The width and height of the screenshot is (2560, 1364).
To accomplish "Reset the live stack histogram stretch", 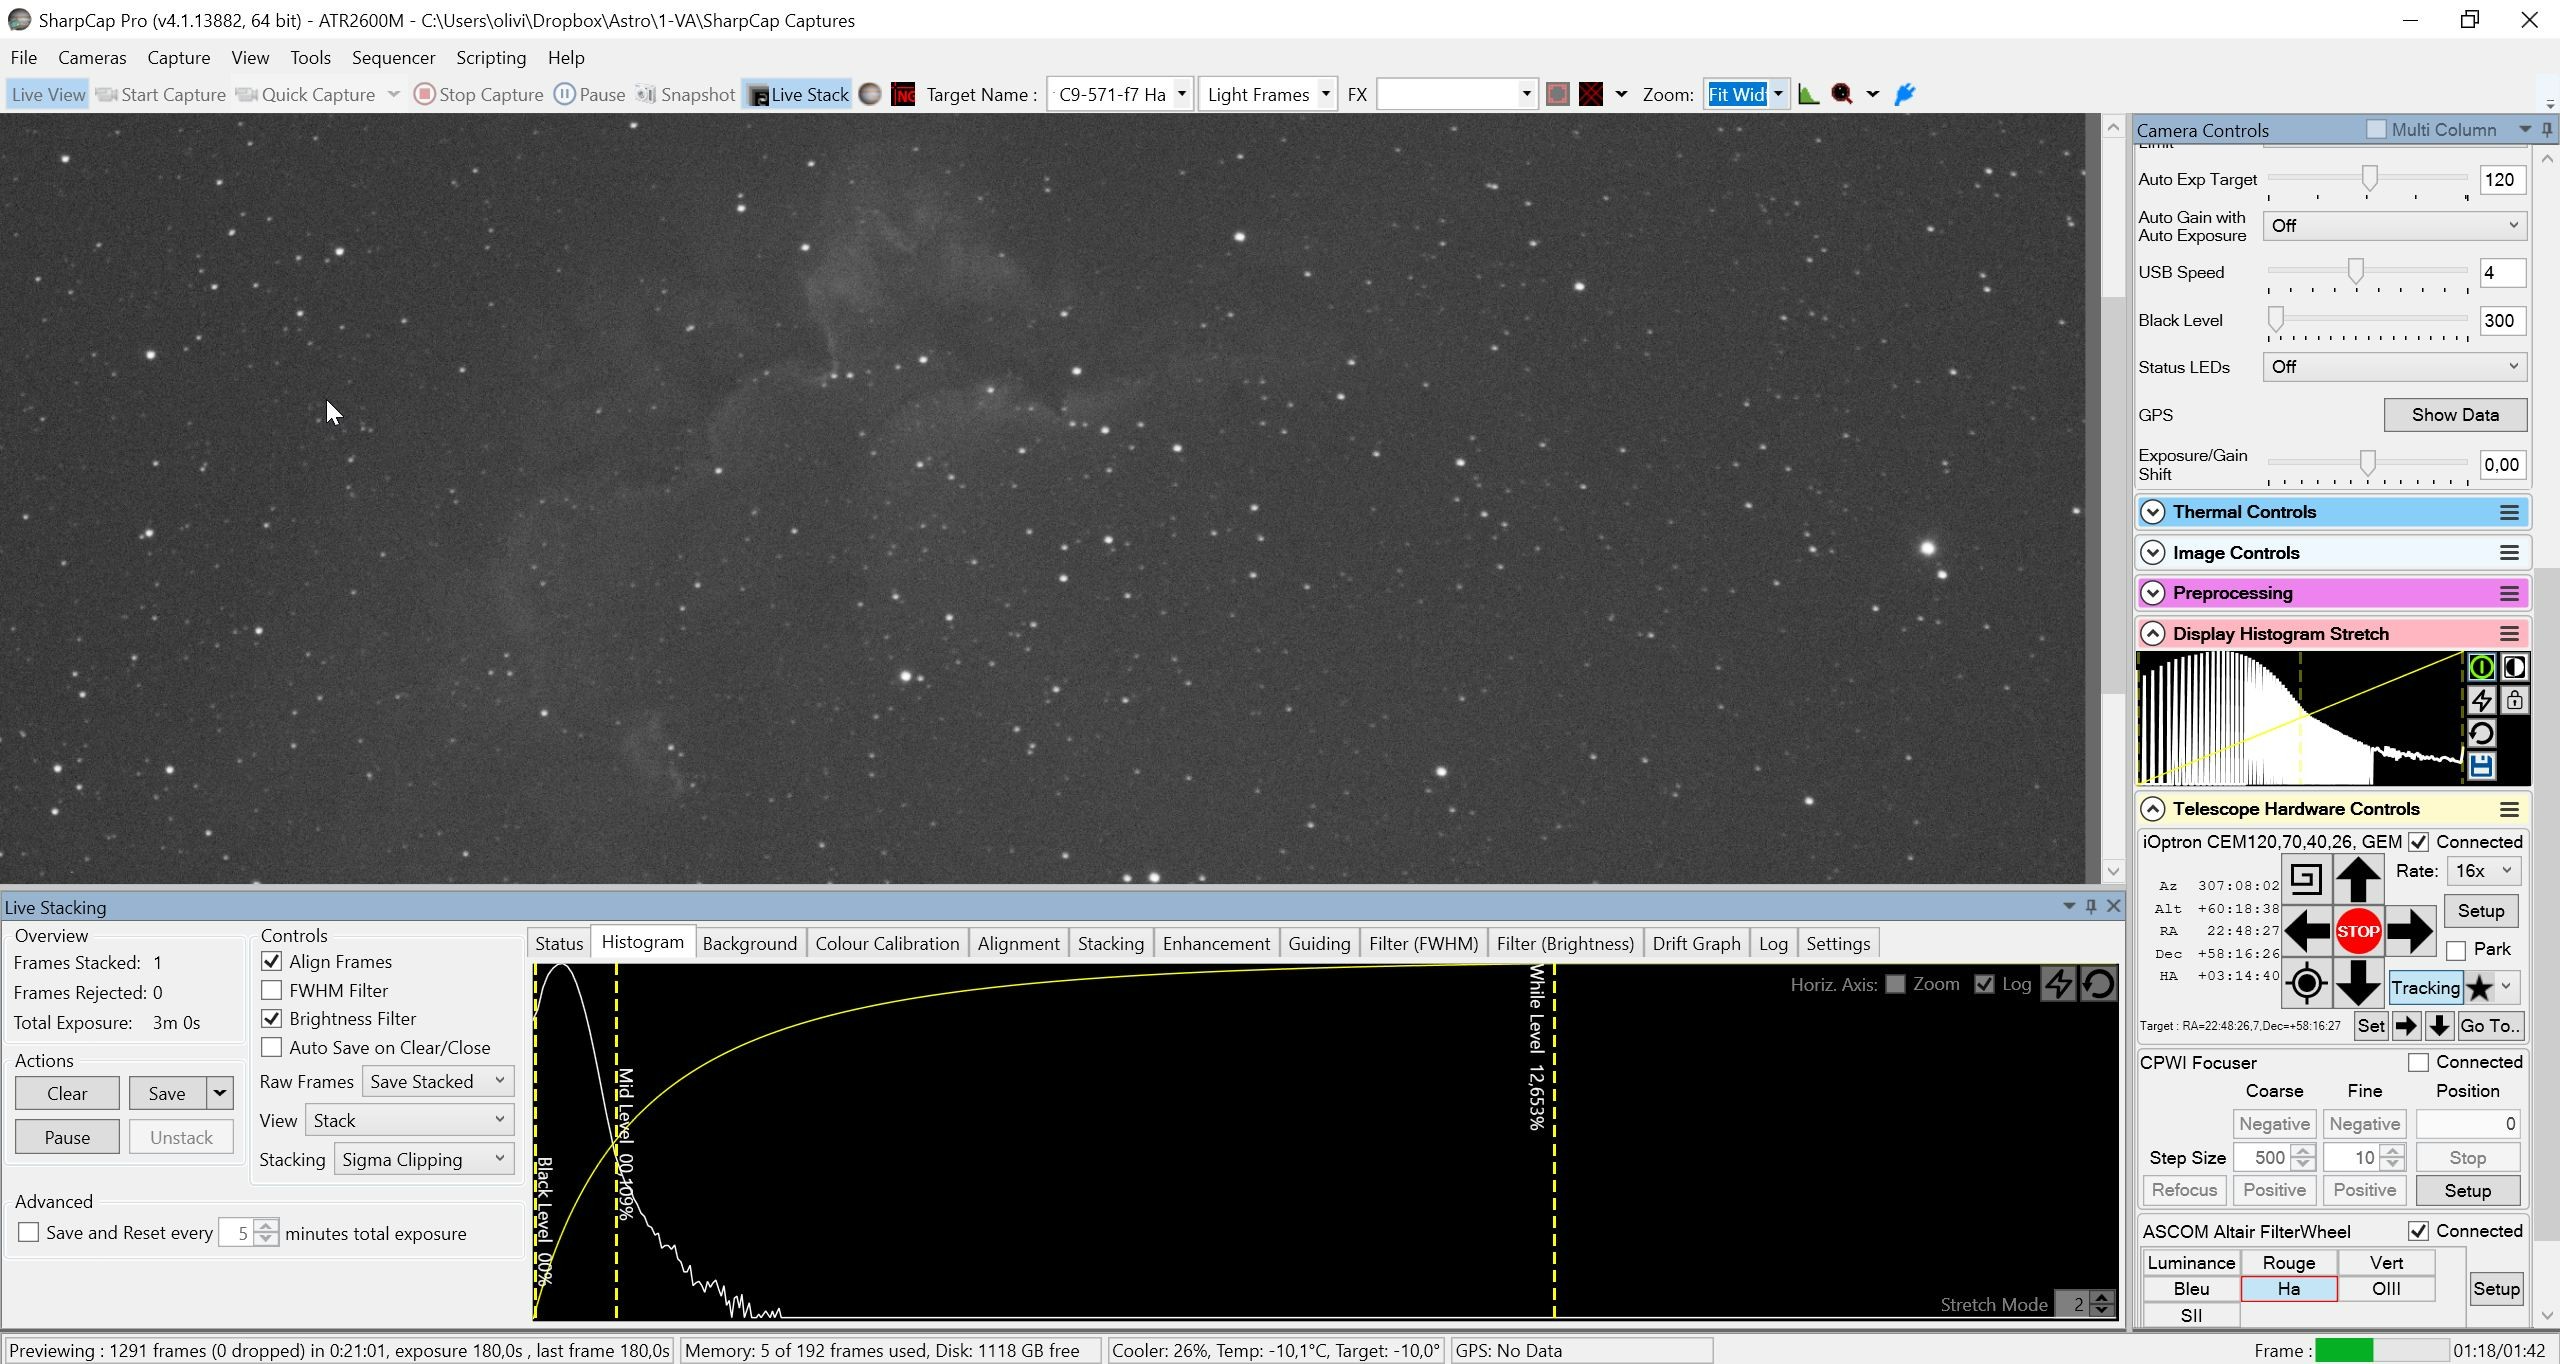I will tap(2098, 984).
